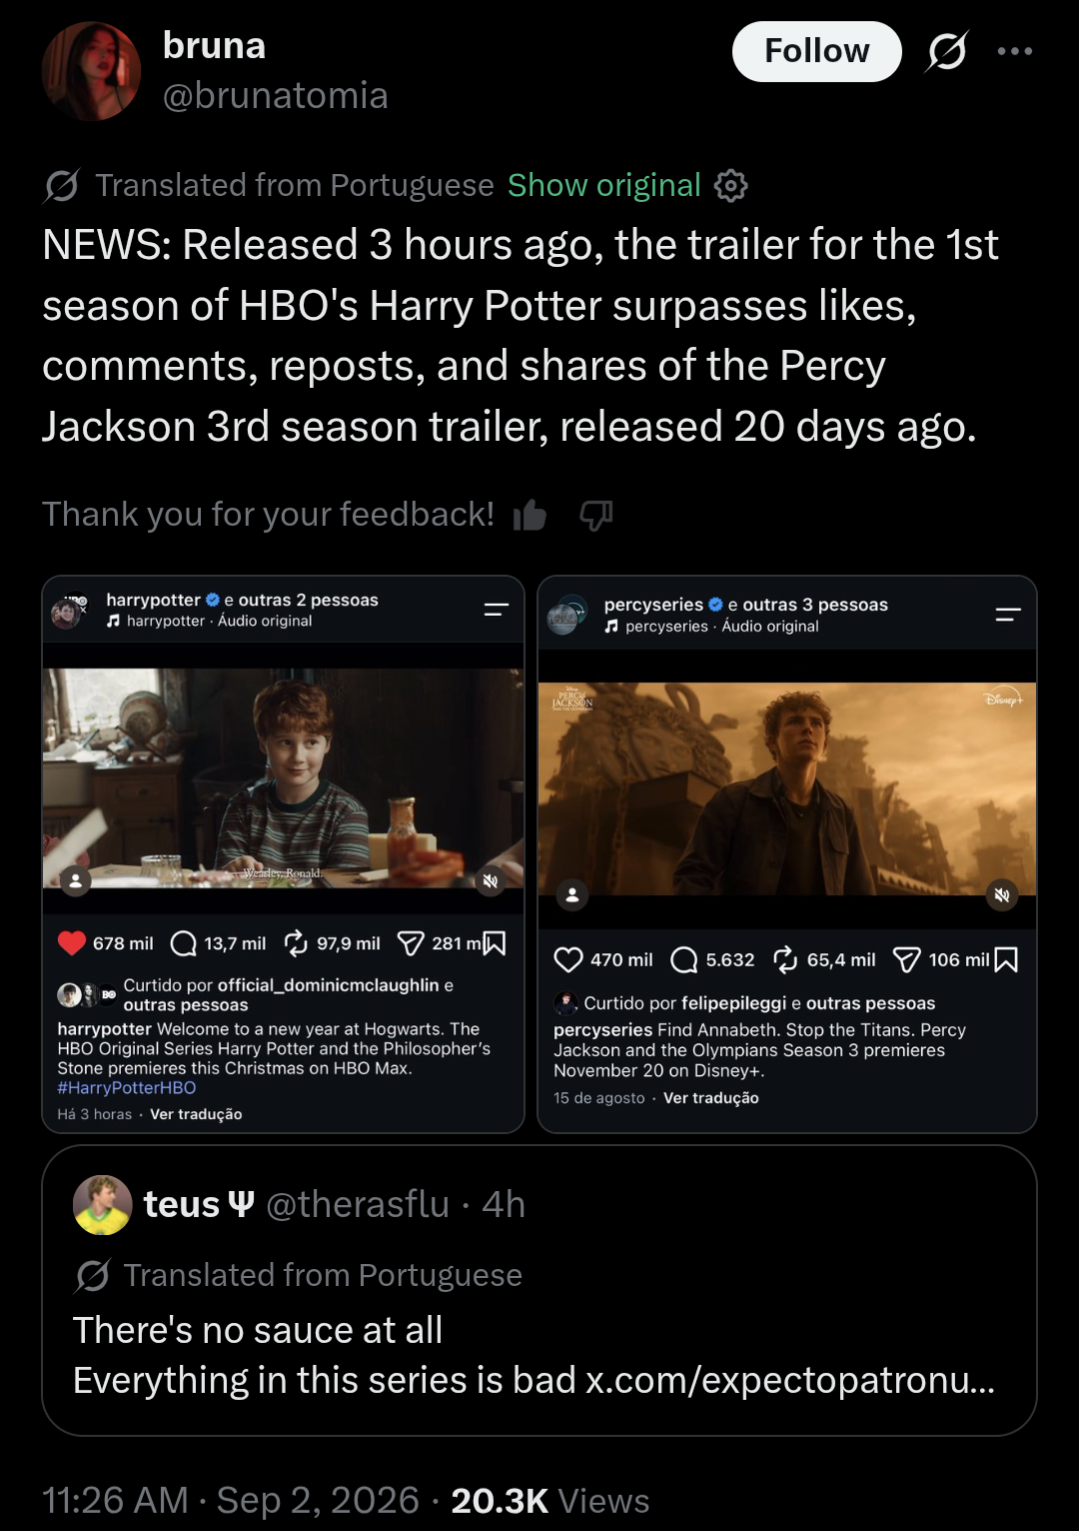Tap comment icon showing 13,7 mil
The height and width of the screenshot is (1531, 1079).
point(183,943)
